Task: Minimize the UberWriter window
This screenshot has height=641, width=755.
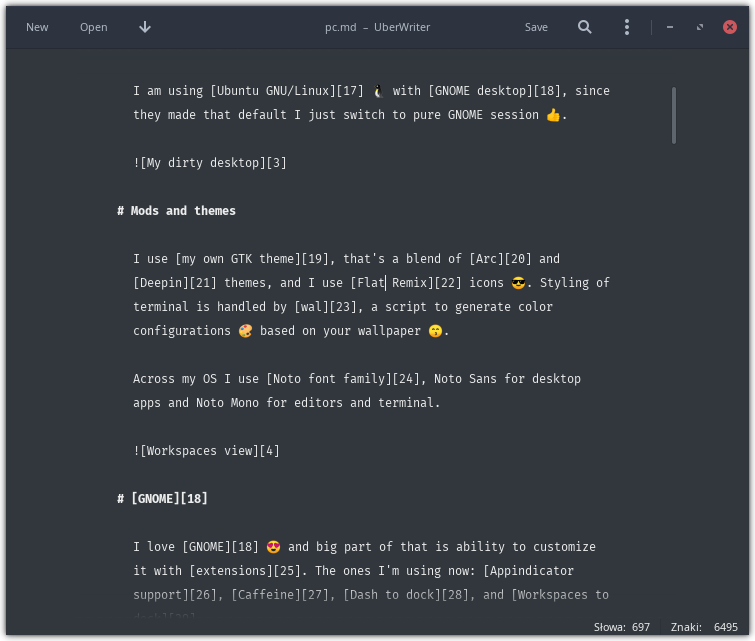Action: [670, 27]
